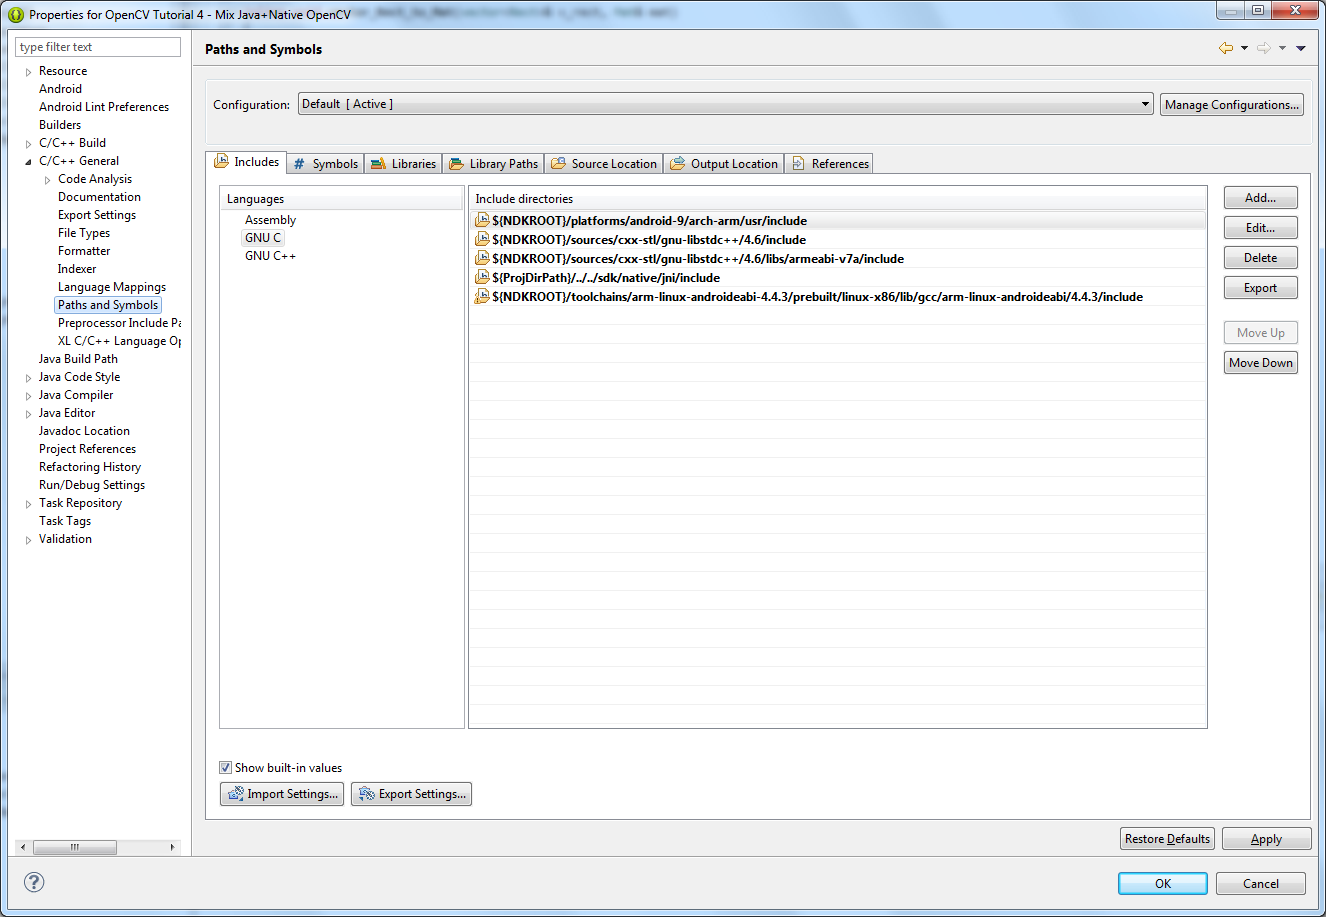1326x917 pixels.
Task: Click the Edit... button
Action: tap(1260, 228)
